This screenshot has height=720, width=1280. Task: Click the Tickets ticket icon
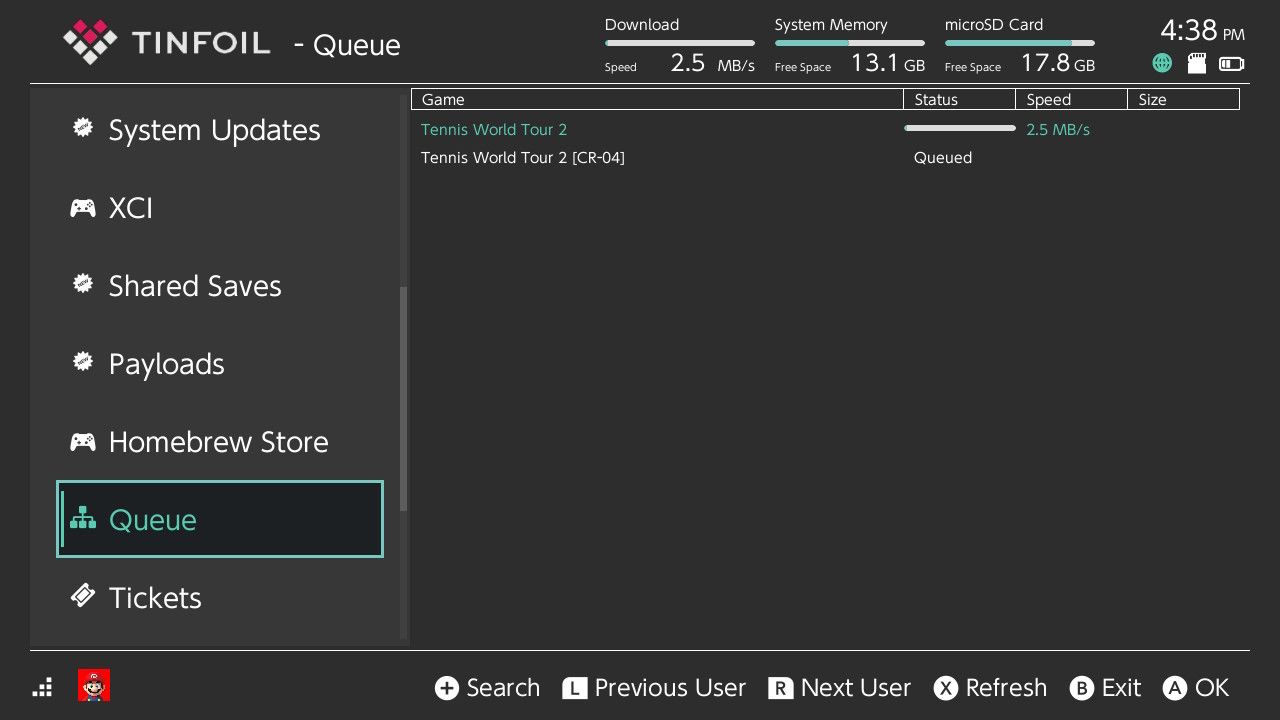click(x=83, y=596)
